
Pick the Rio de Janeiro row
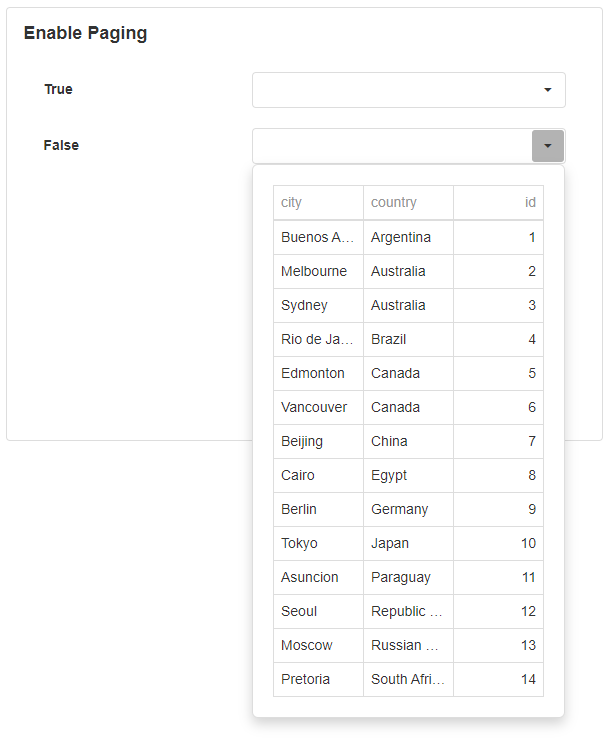317,339
